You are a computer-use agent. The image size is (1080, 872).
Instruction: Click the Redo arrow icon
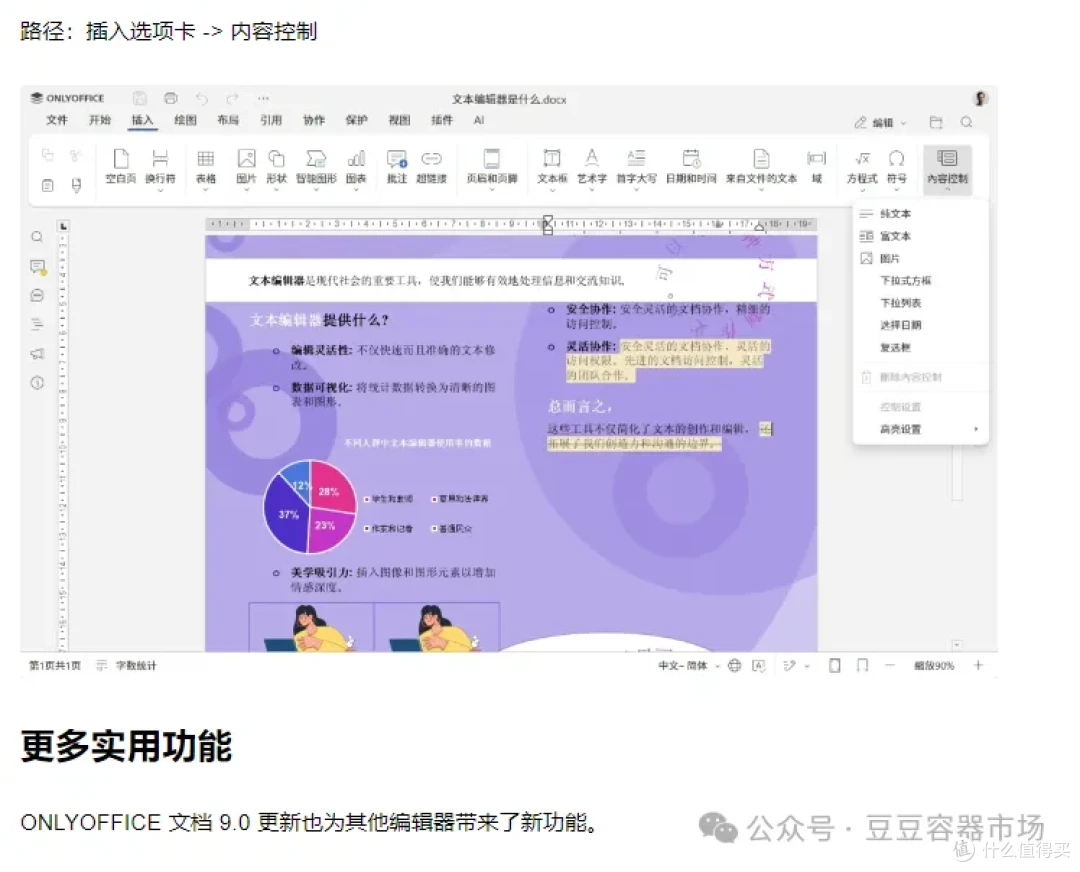[232, 98]
